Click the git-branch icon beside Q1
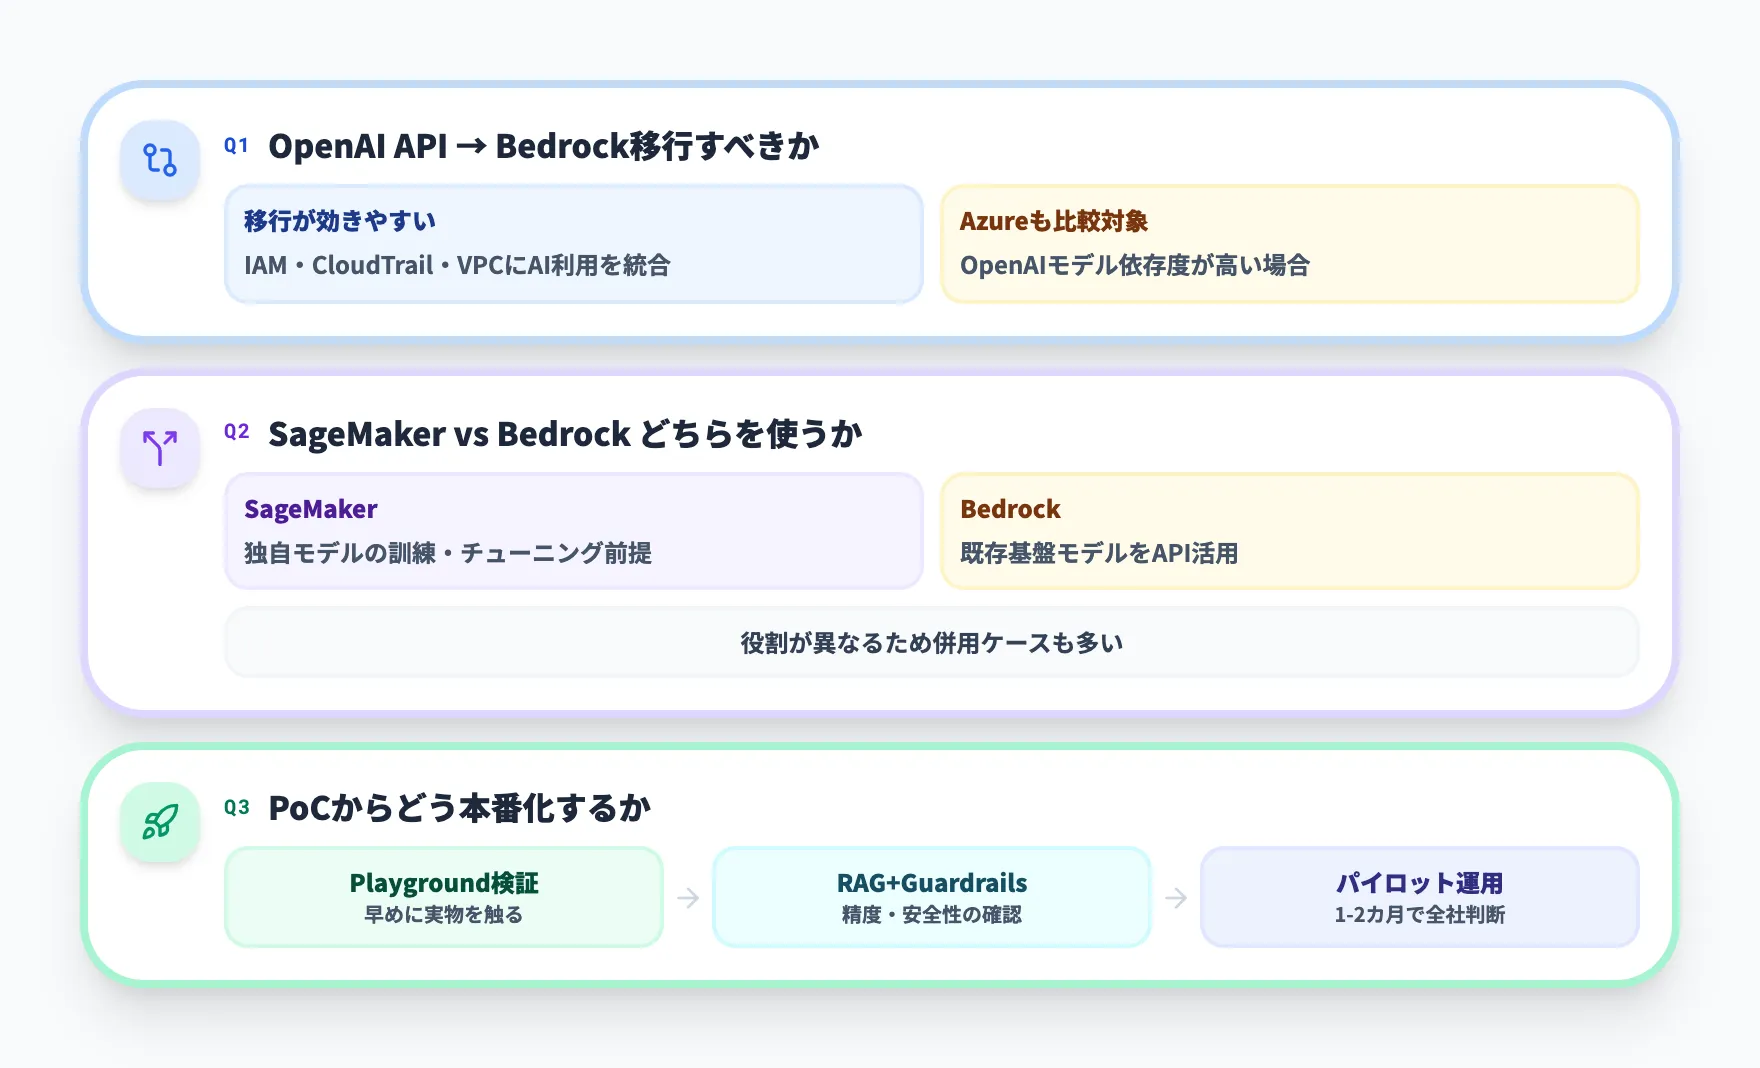 (x=159, y=160)
